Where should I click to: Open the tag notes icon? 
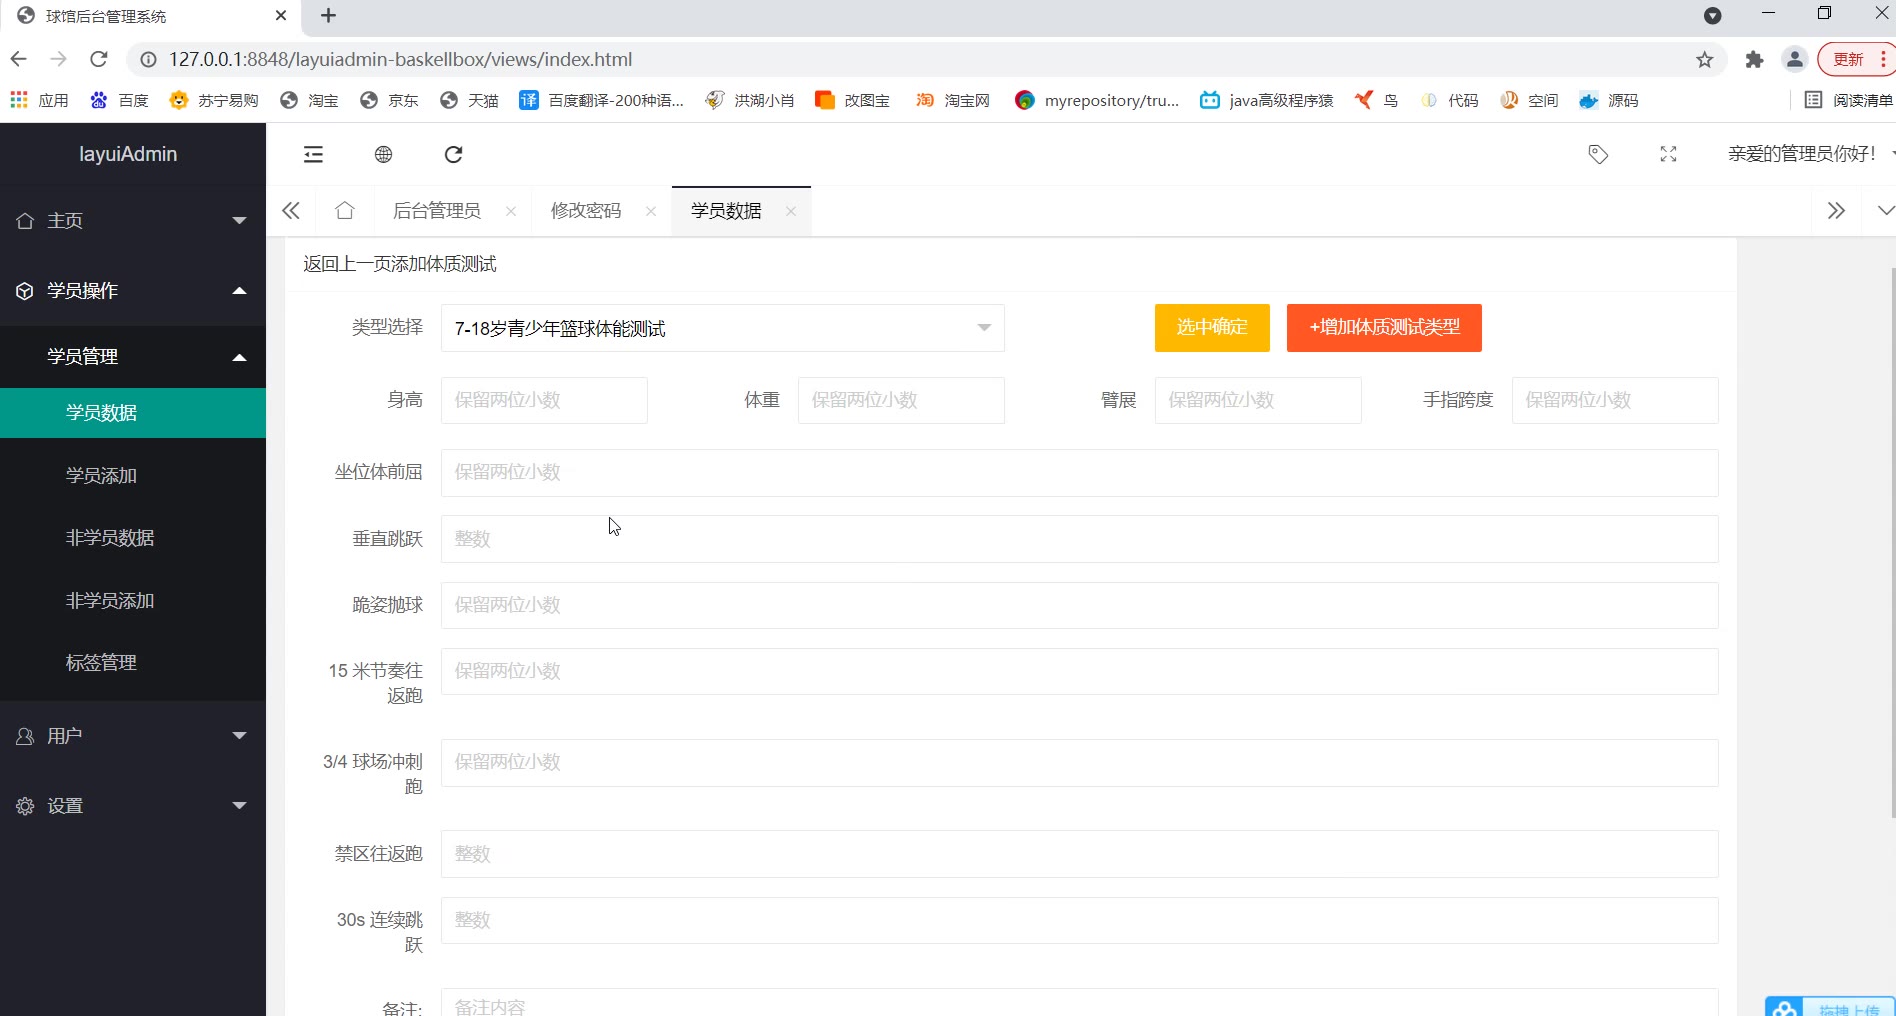[1598, 154]
